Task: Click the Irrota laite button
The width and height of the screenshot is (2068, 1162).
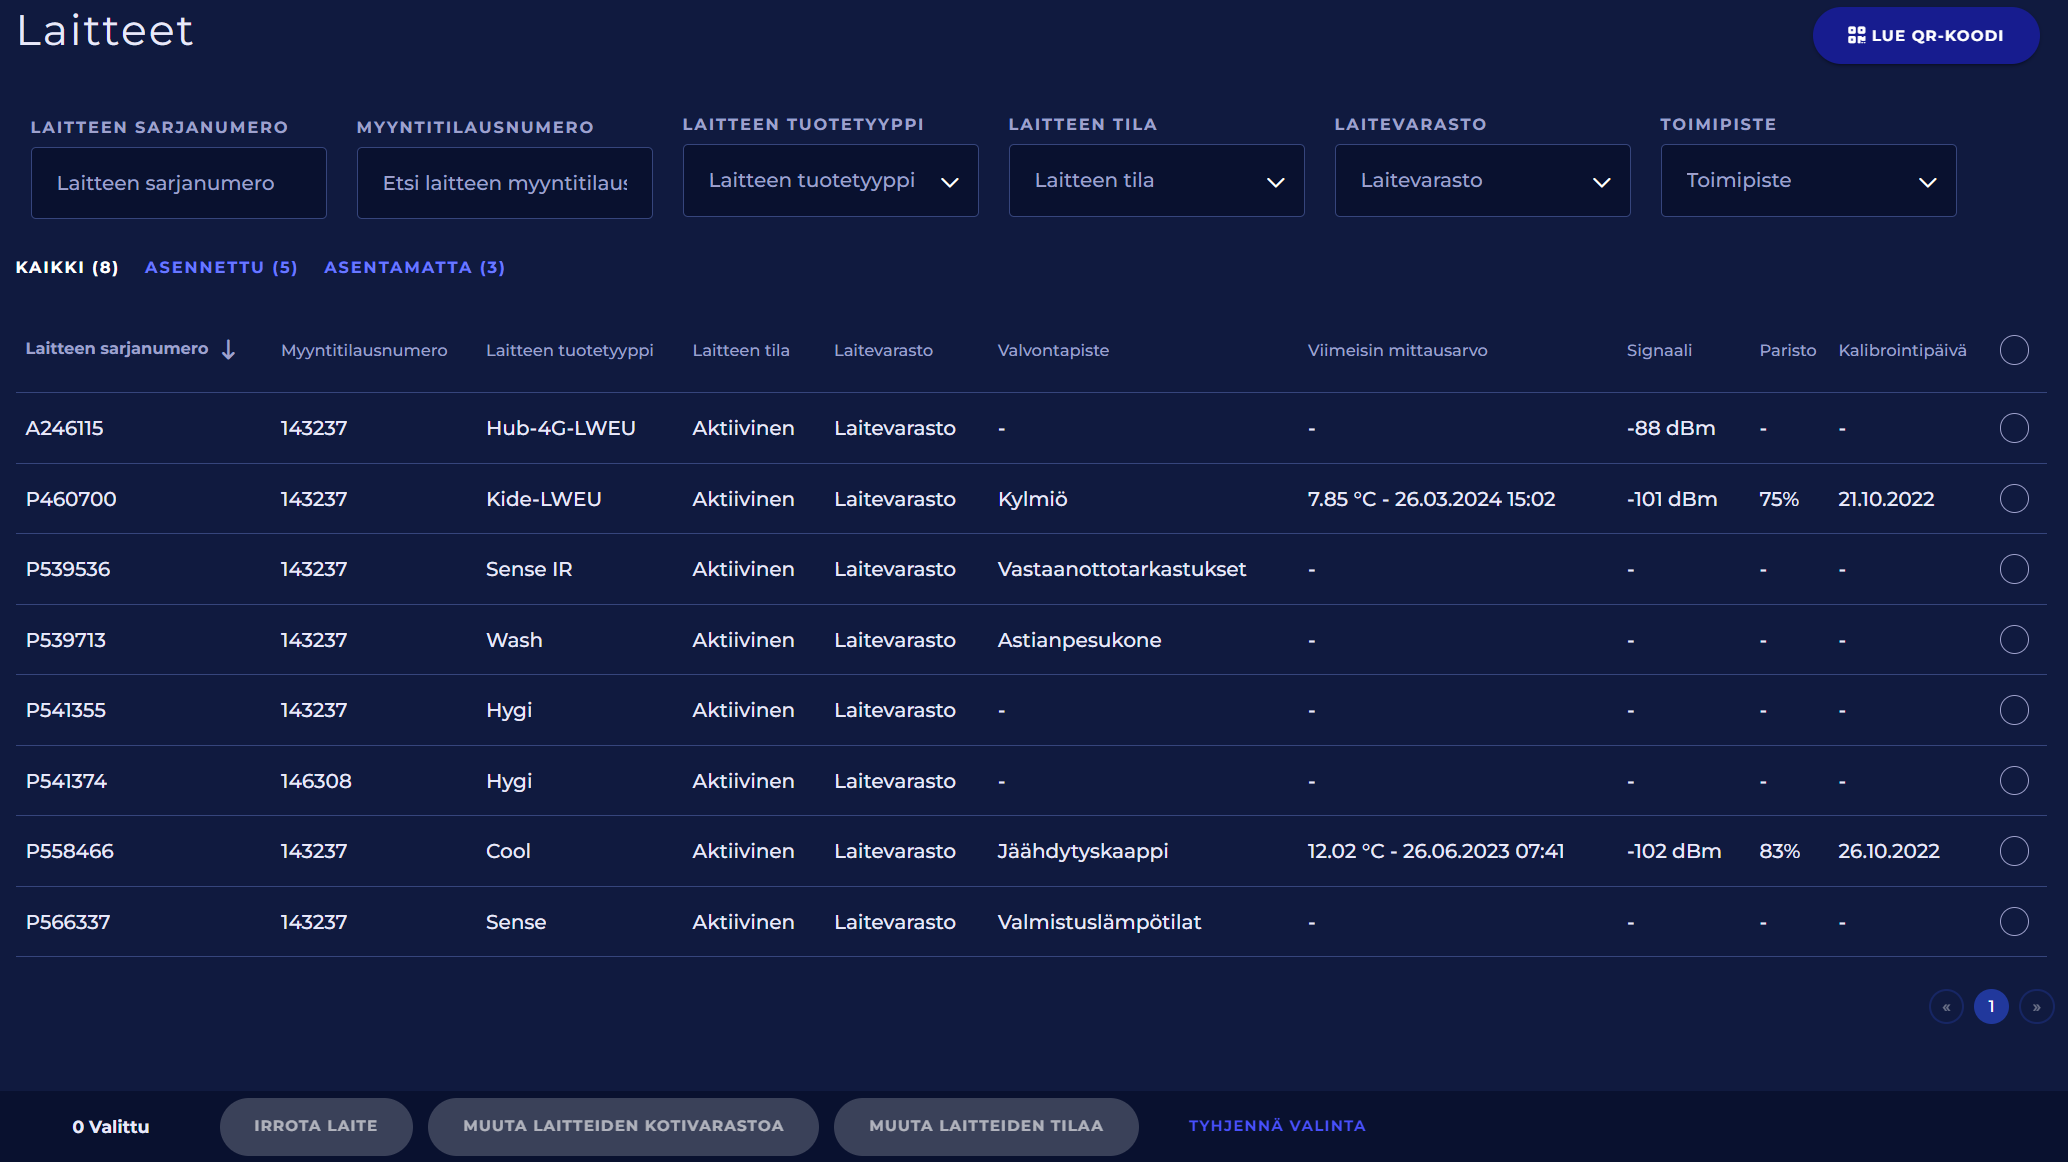Action: [x=316, y=1126]
